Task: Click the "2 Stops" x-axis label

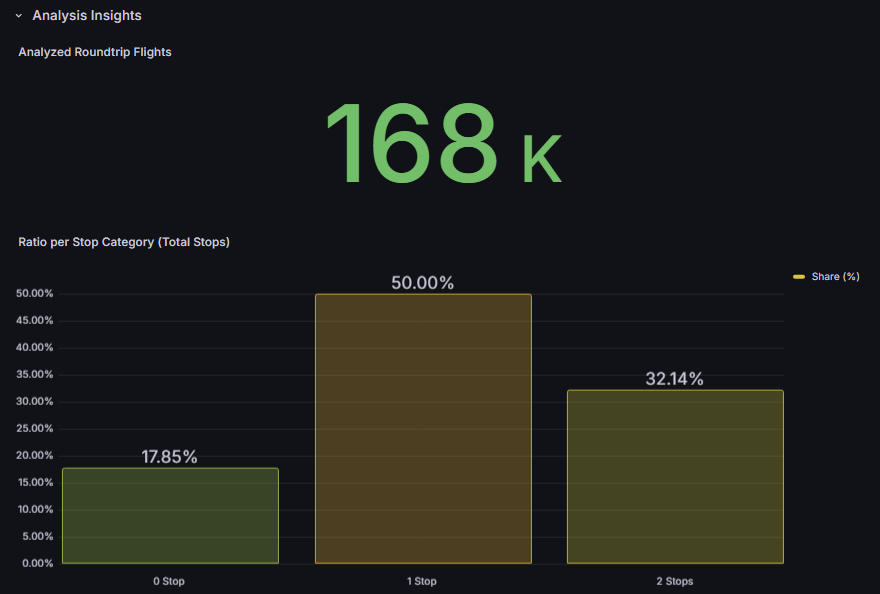Action: tap(675, 581)
